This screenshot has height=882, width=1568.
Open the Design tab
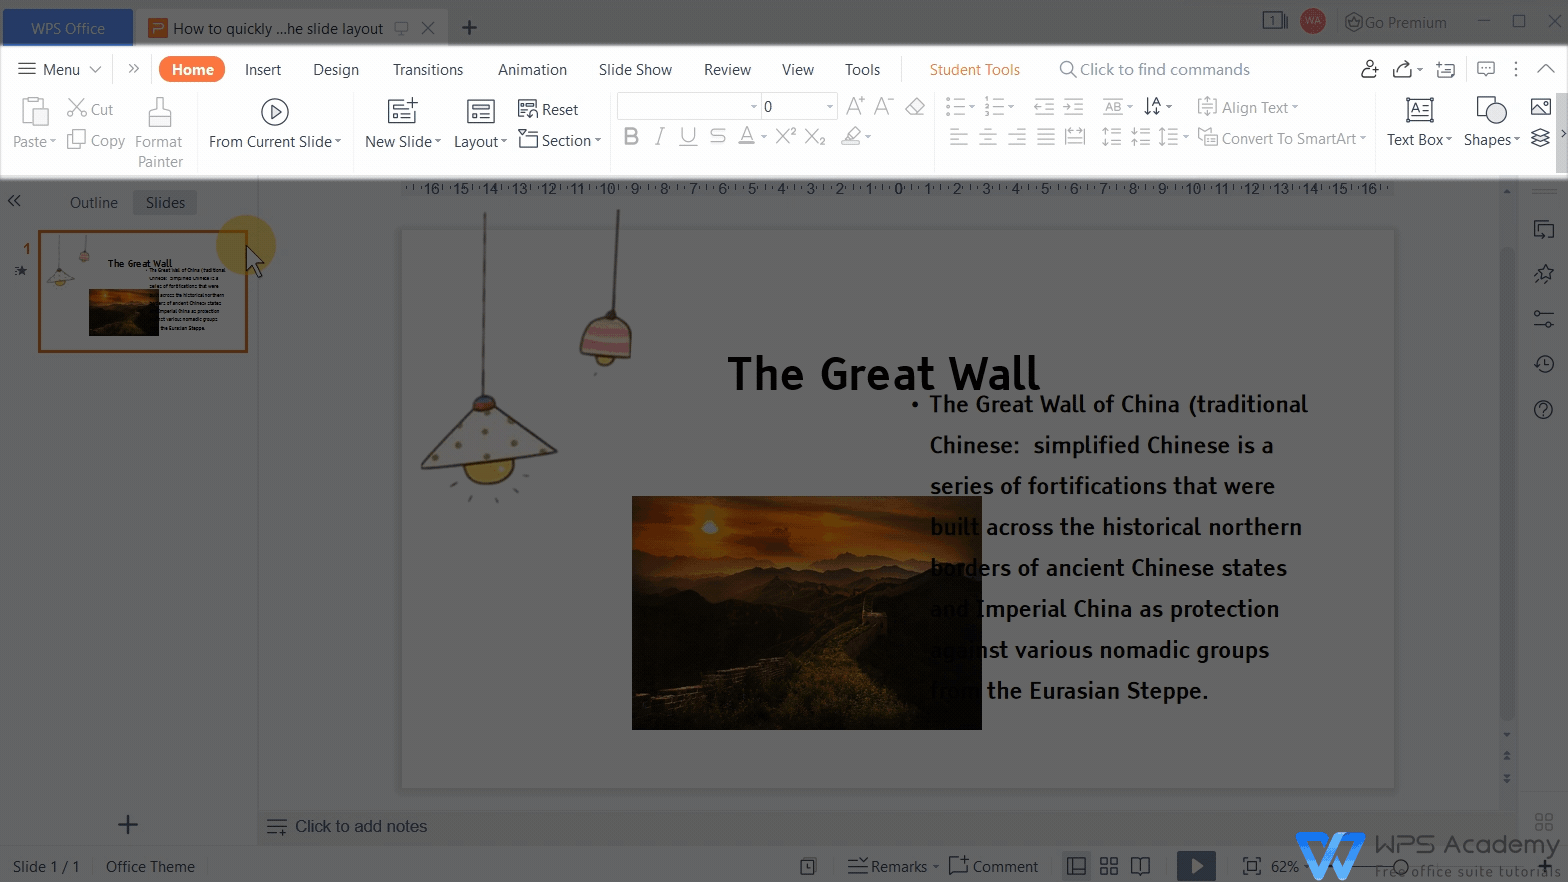[x=336, y=69]
